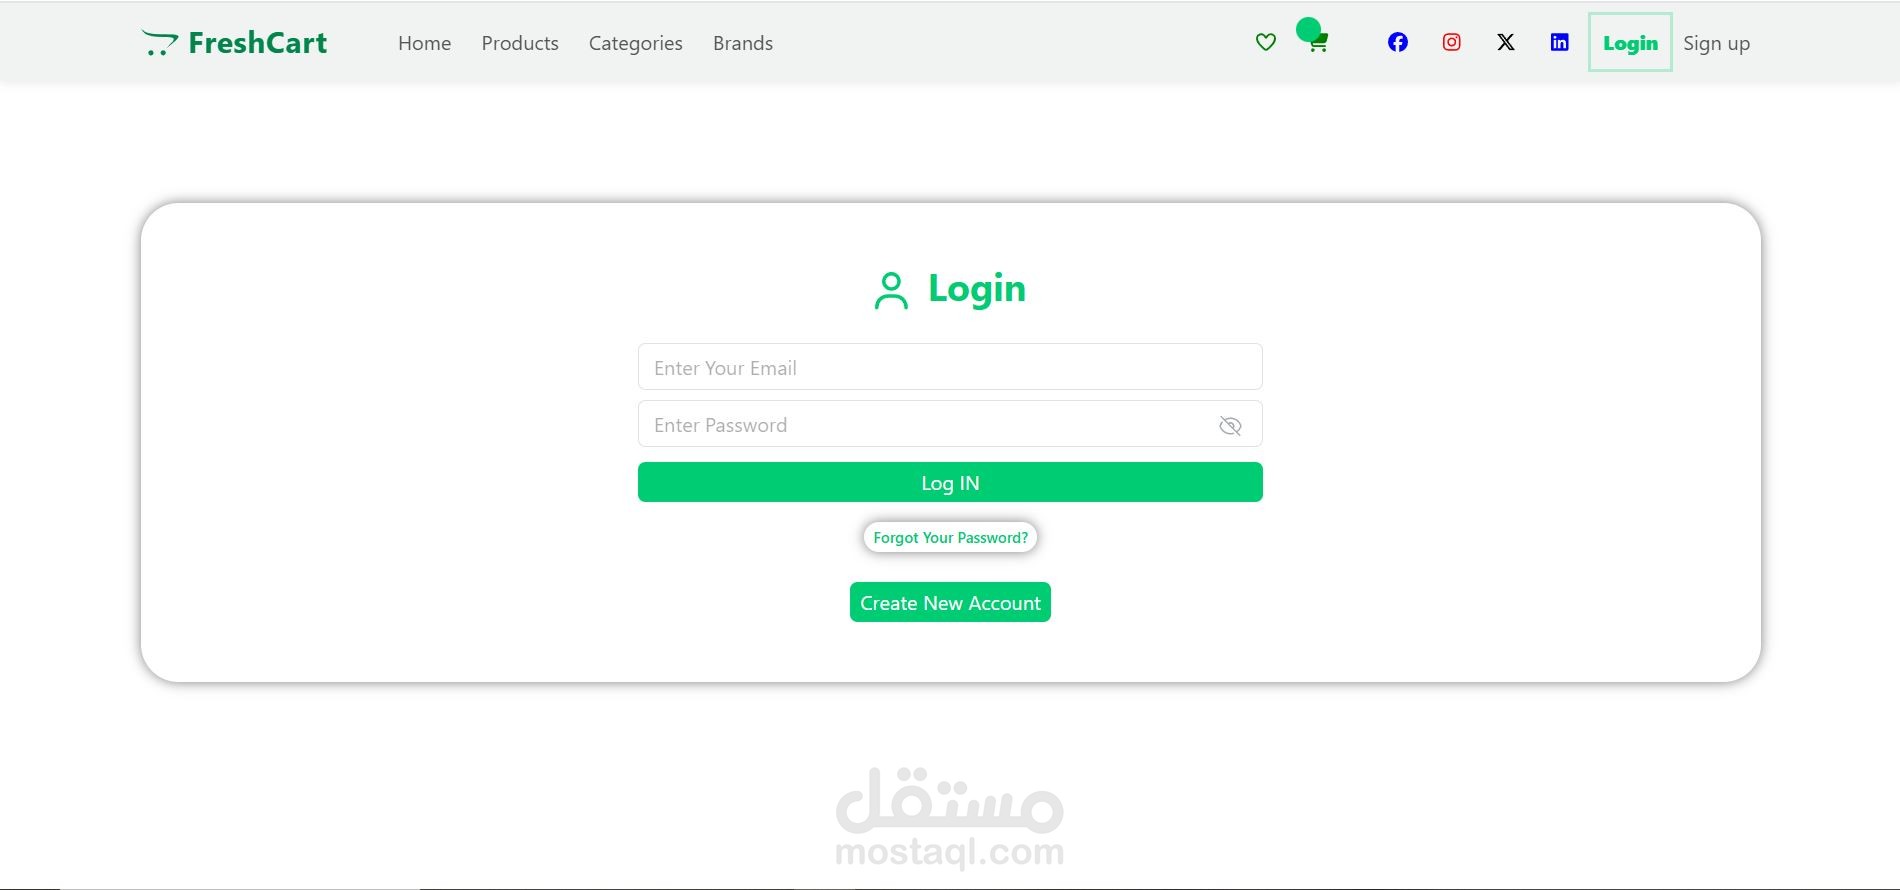The image size is (1900, 890).
Task: Open Brands in the navbar
Action: [743, 43]
